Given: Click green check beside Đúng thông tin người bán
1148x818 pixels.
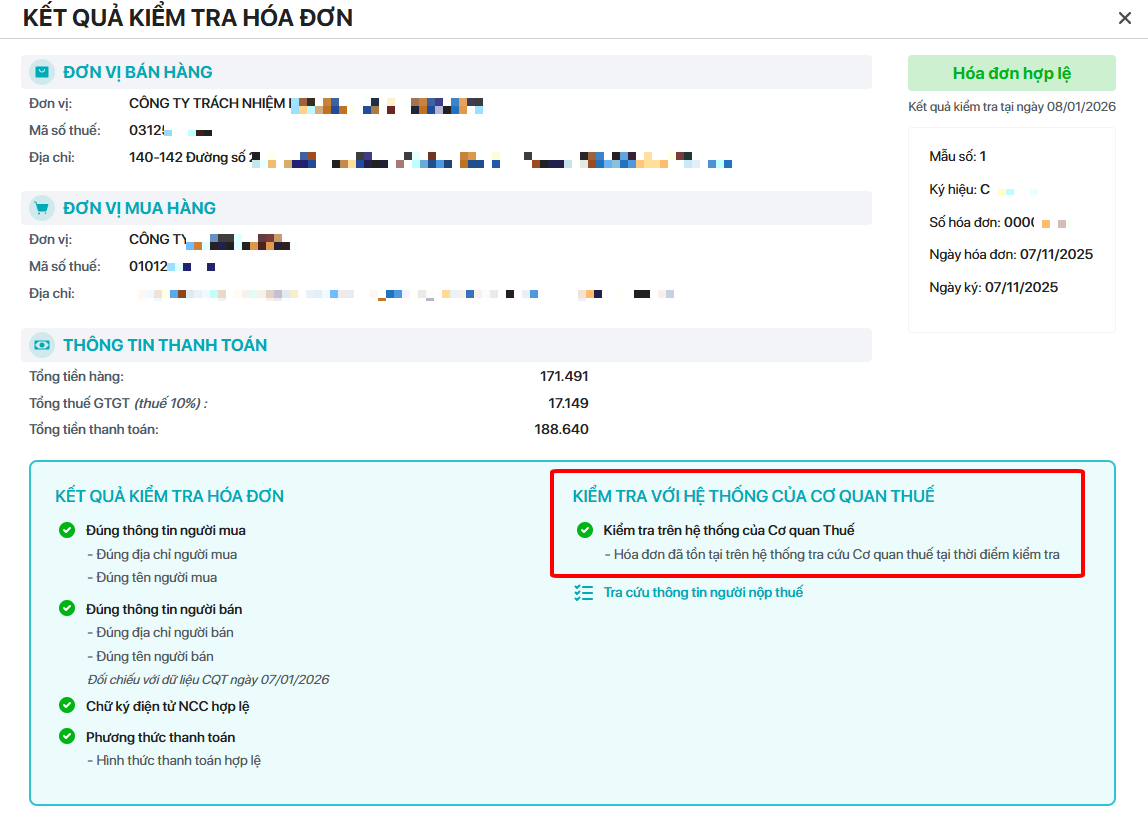Looking at the screenshot, I should point(67,608).
